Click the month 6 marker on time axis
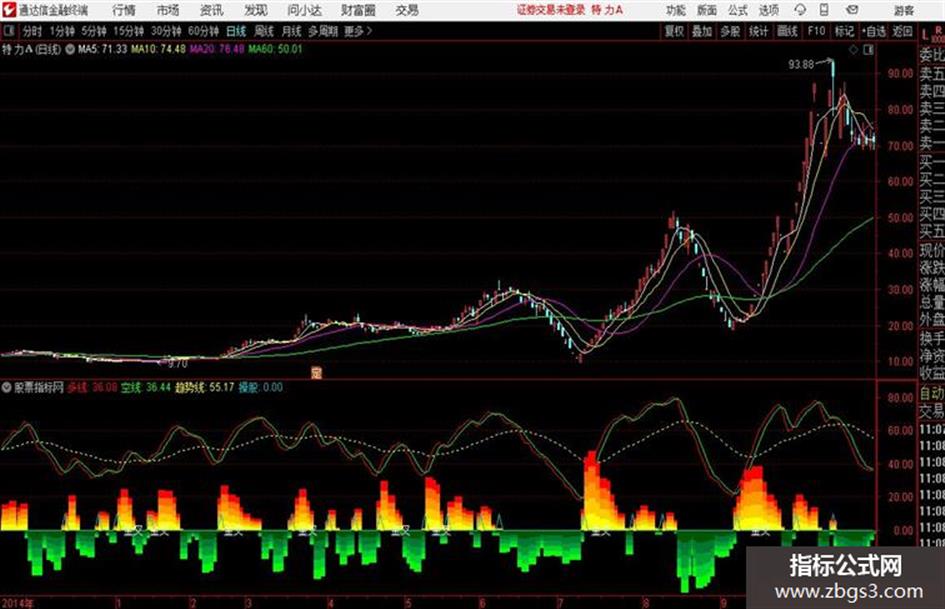This screenshot has height=609, width=945. pyautogui.click(x=482, y=603)
